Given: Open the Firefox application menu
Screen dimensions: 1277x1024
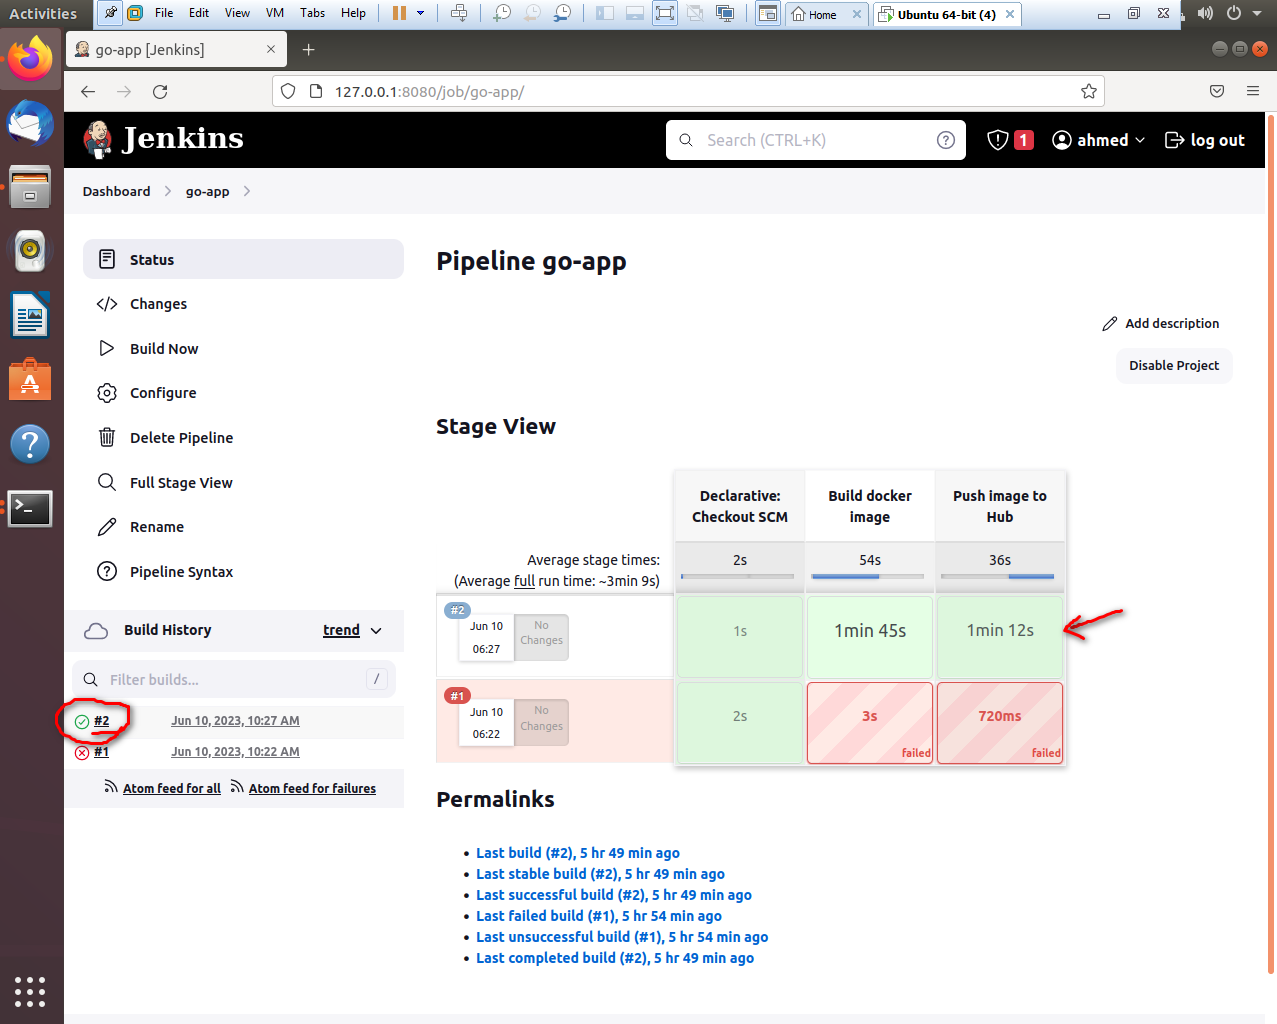Looking at the screenshot, I should (1253, 91).
